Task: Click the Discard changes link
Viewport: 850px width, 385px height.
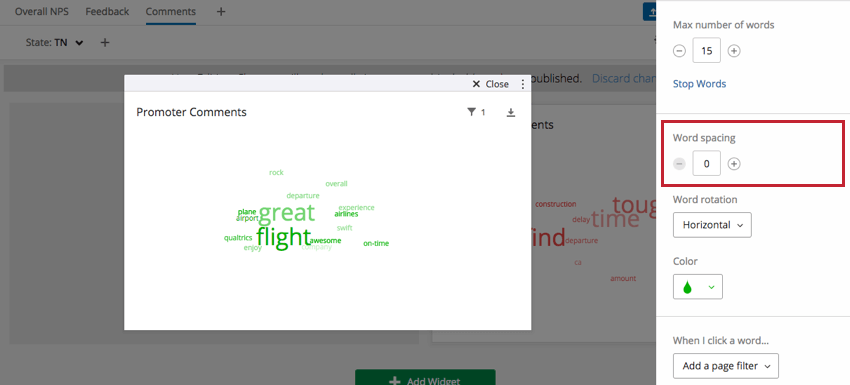Action: 624,79
